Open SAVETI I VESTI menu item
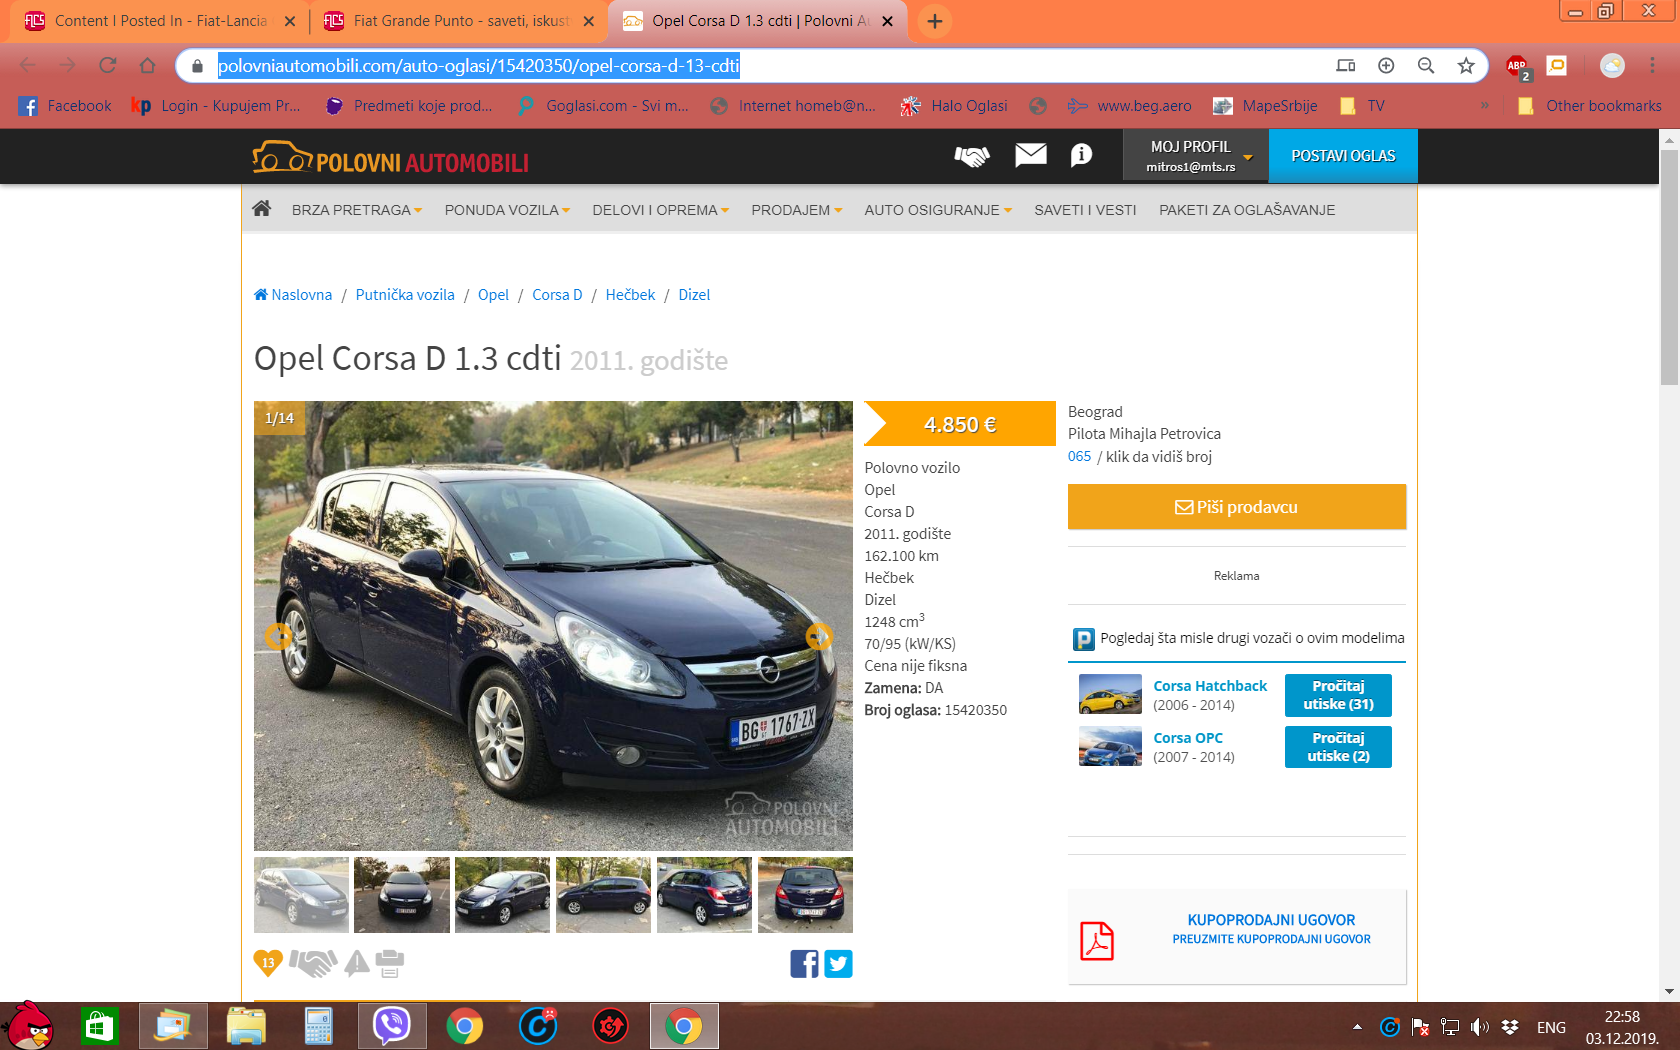Viewport: 1680px width, 1050px height. pos(1085,210)
